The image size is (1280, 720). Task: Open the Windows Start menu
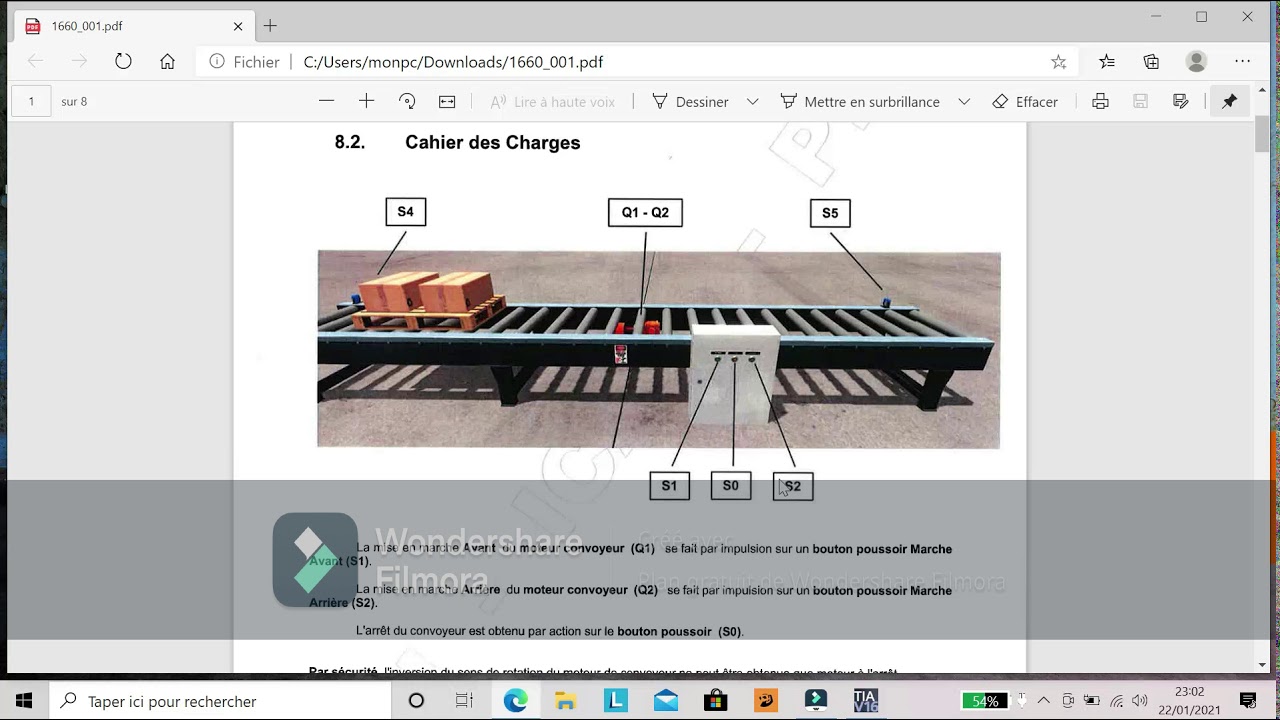coord(24,701)
